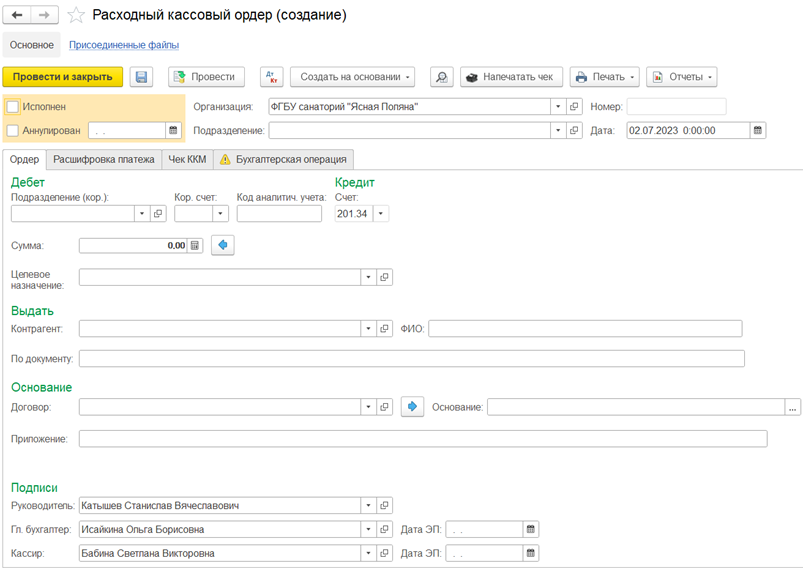Expand the Подразделение dropdown list
The image size is (803, 569).
[x=558, y=131]
